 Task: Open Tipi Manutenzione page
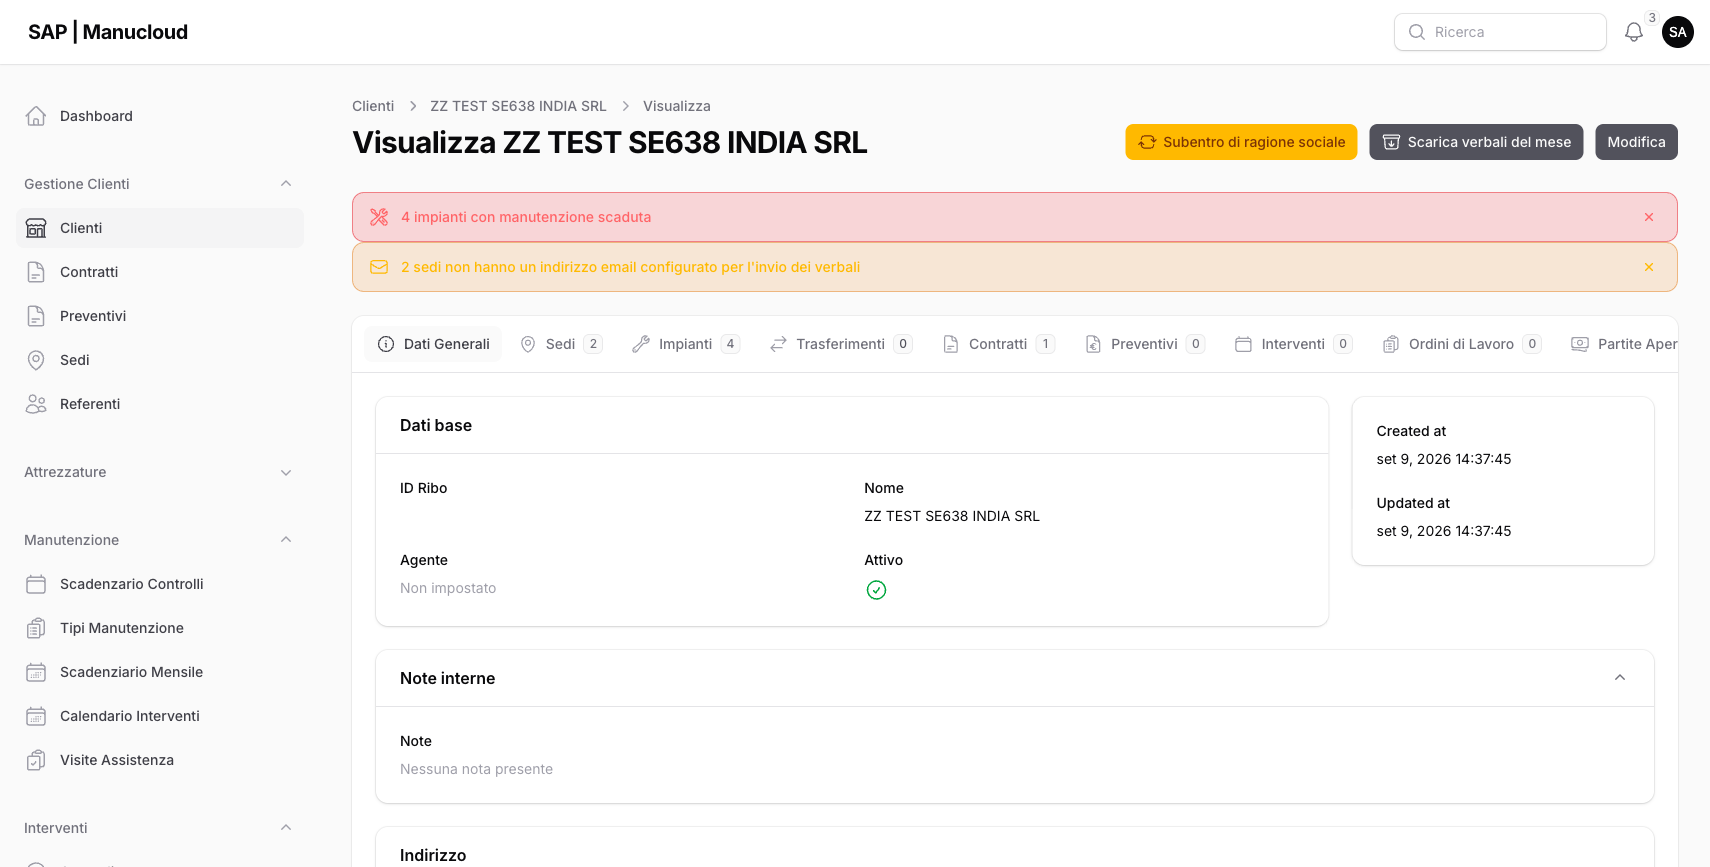point(160,628)
